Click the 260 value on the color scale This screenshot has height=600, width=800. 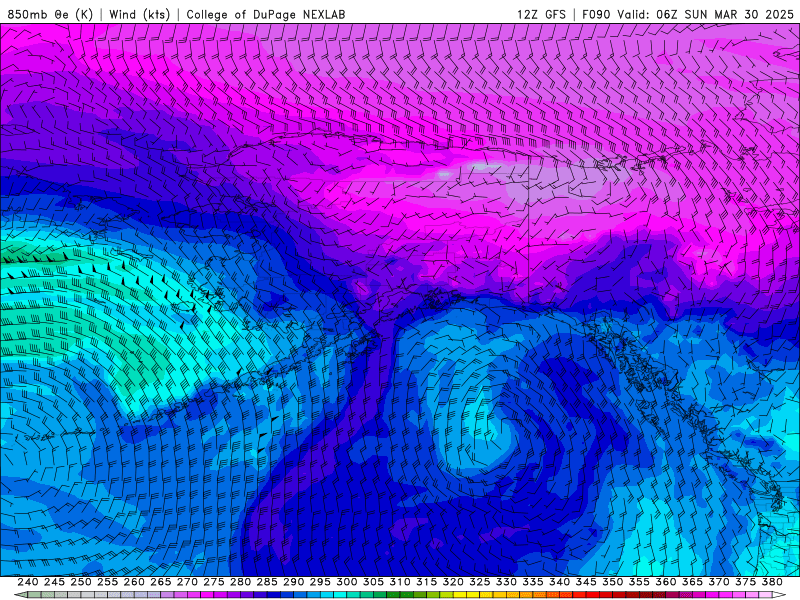pos(134,582)
